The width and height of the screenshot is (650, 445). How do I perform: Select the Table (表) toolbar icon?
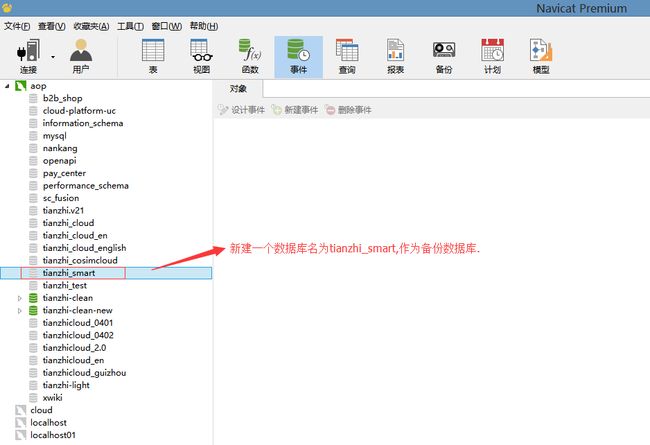tap(153, 56)
